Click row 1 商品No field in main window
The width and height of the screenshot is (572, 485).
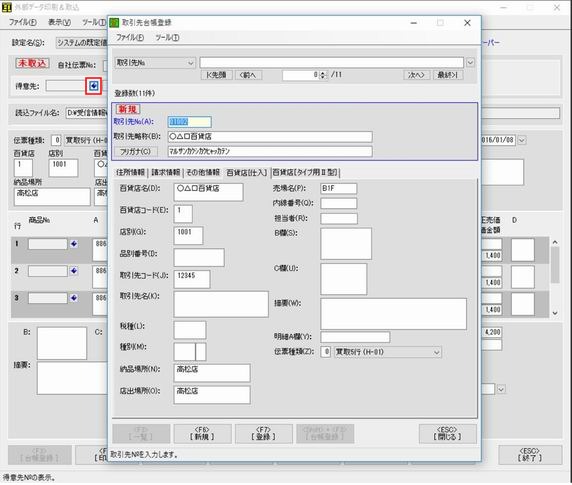48,244
